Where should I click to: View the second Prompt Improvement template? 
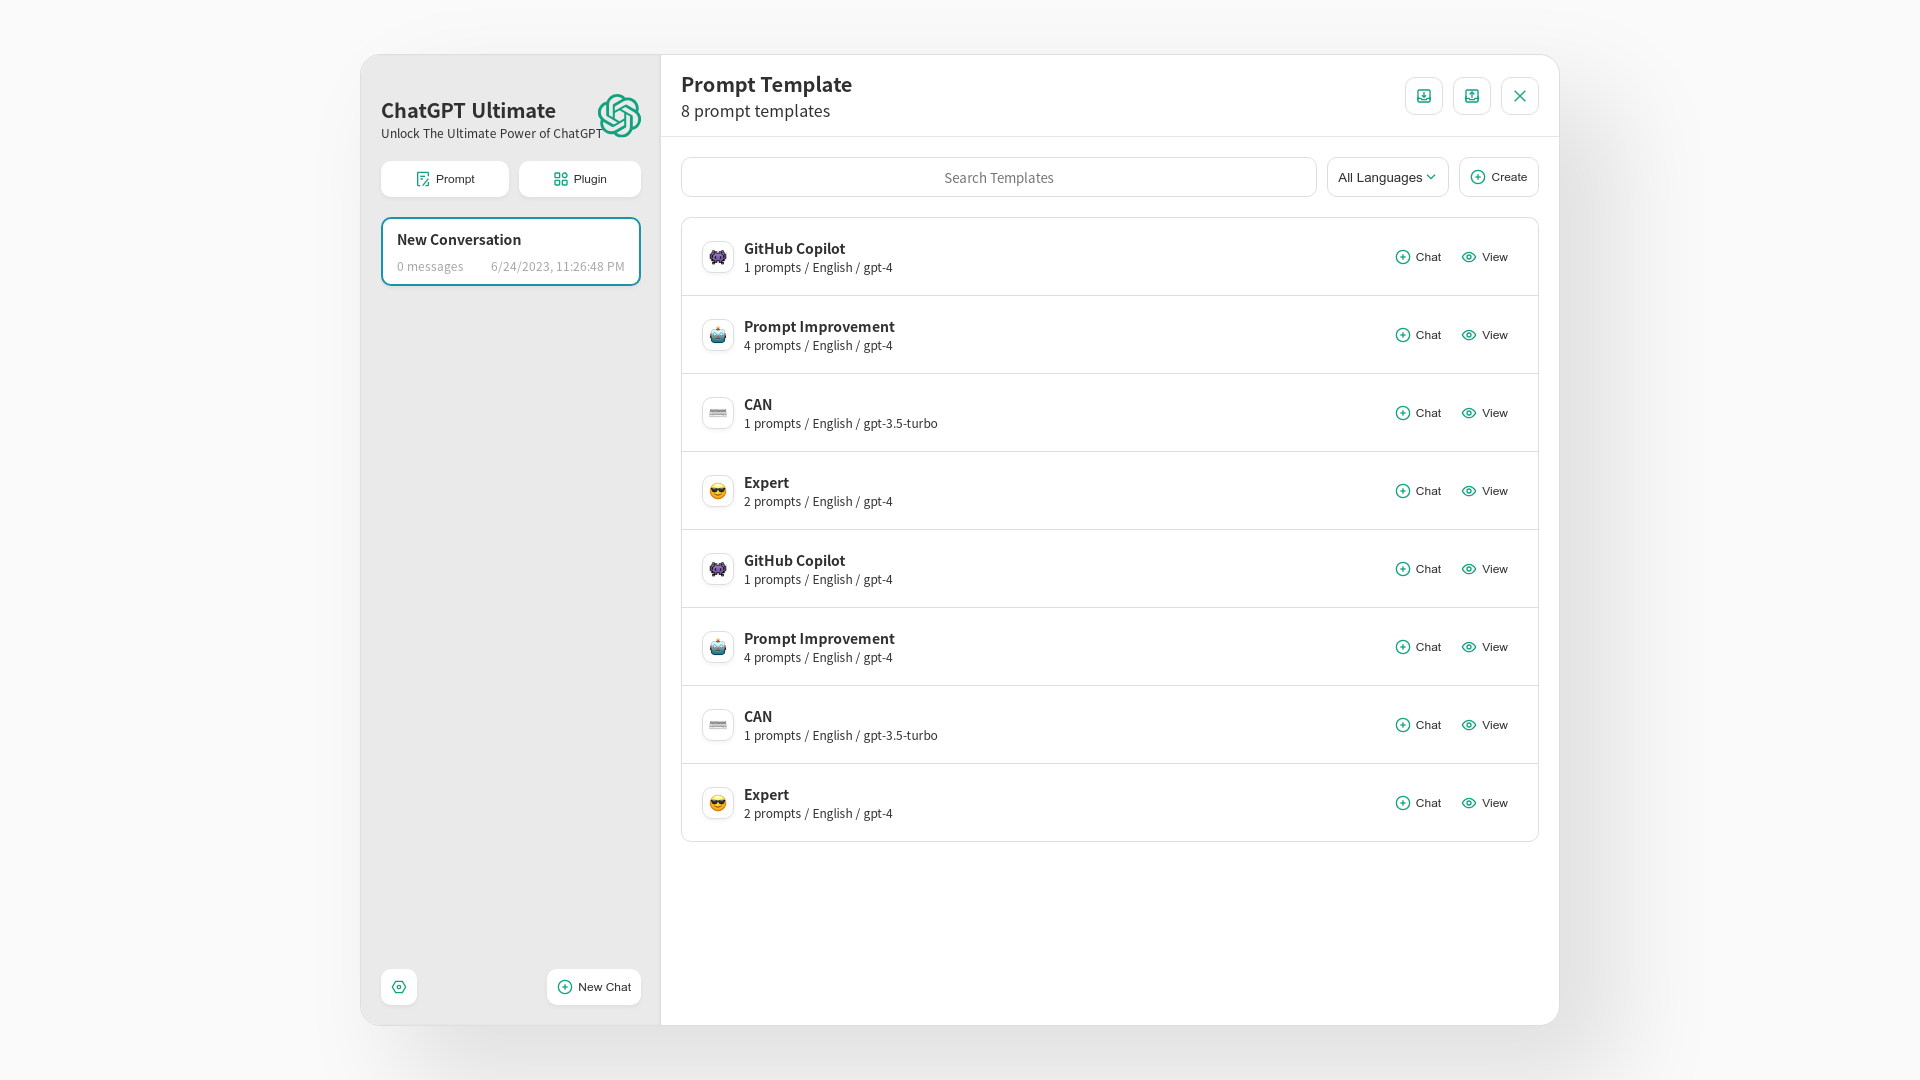[1485, 647]
